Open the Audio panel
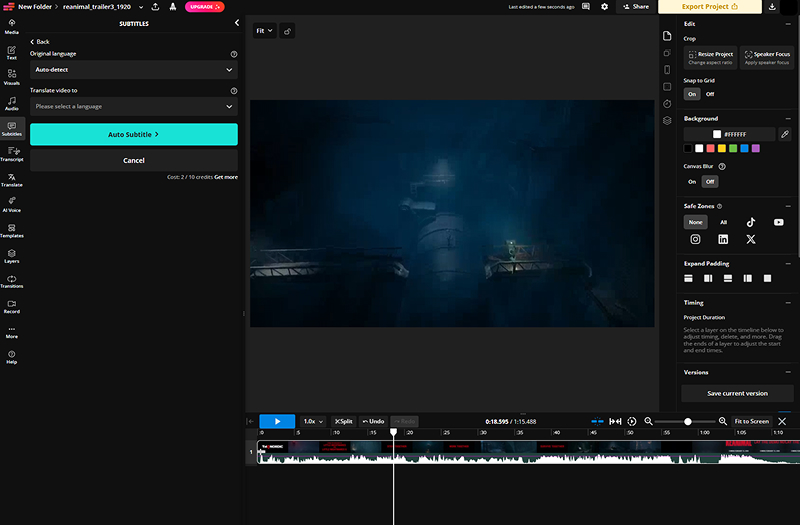The width and height of the screenshot is (800, 525). (12, 102)
